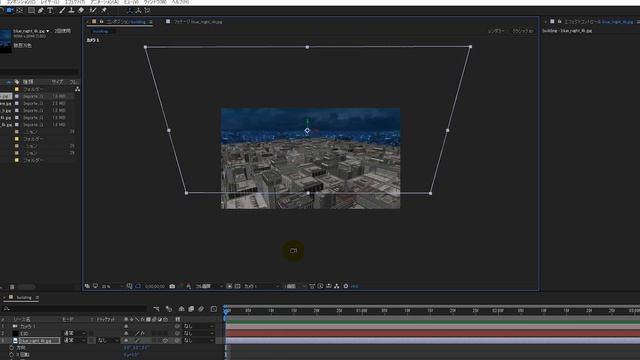640x360 pixels.
Task: Toggle frame blending for the composition
Action: click(x=191, y=309)
